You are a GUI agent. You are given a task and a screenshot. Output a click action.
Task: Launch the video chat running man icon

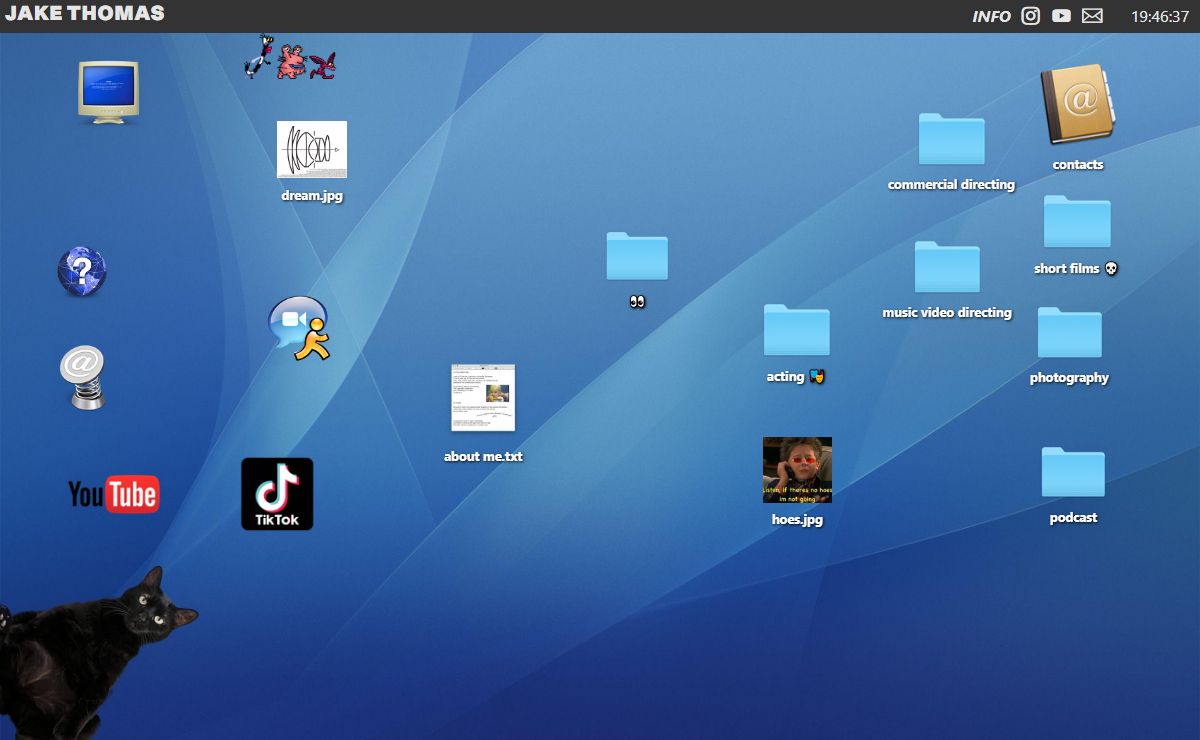[x=299, y=328]
